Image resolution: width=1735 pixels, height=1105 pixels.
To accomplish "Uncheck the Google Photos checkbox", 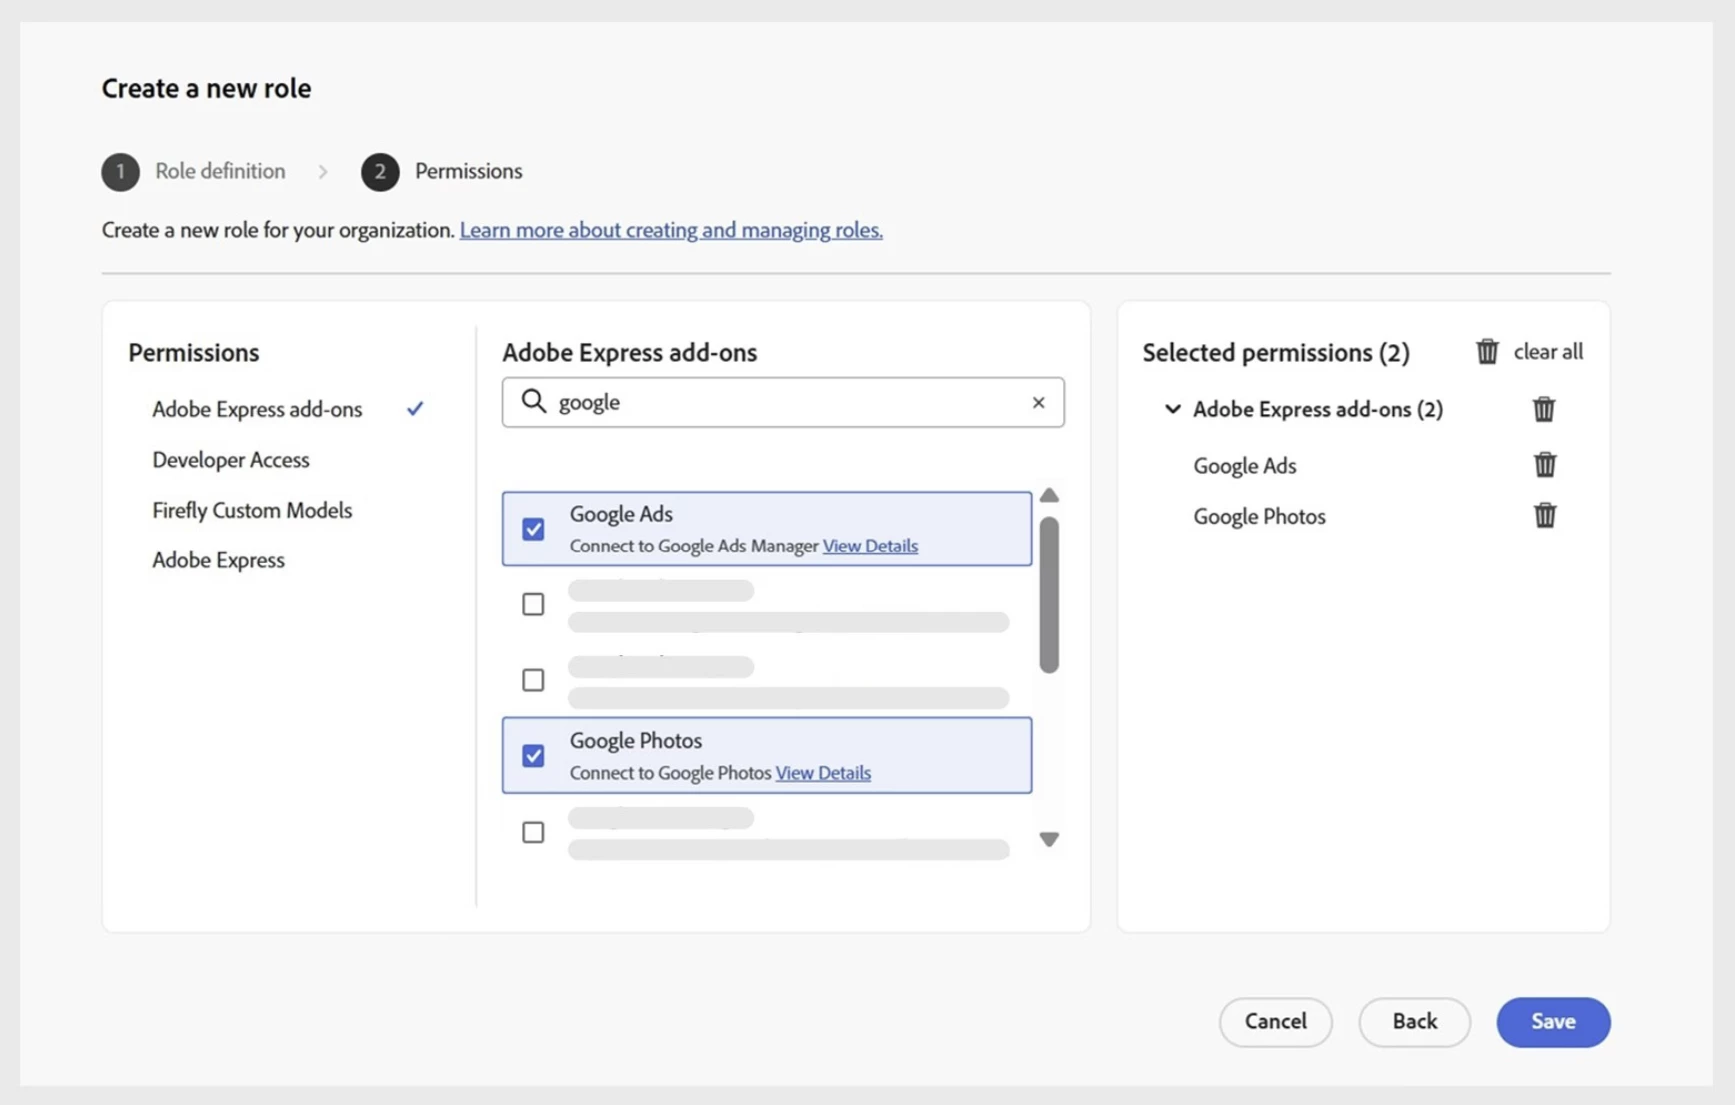I will pyautogui.click(x=533, y=756).
